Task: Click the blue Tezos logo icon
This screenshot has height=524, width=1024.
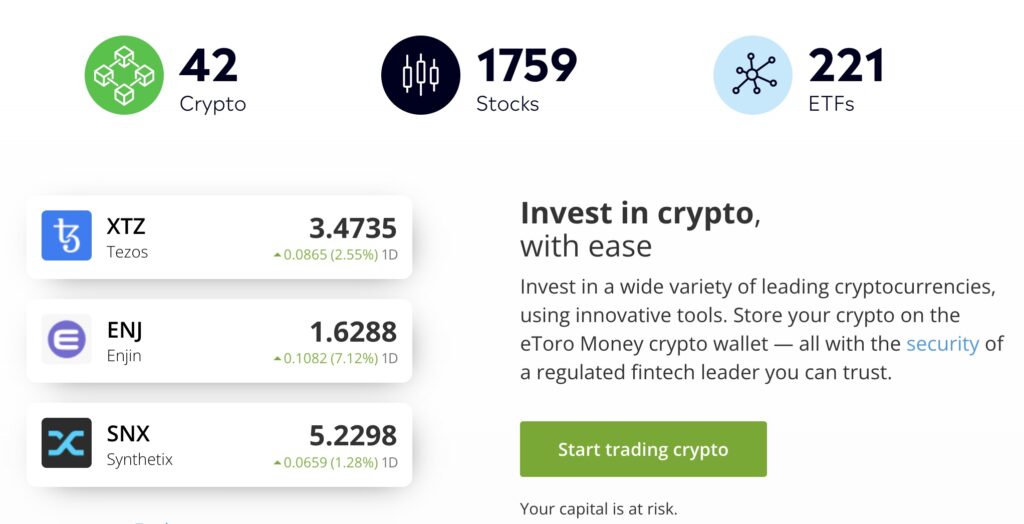Action: point(67,236)
